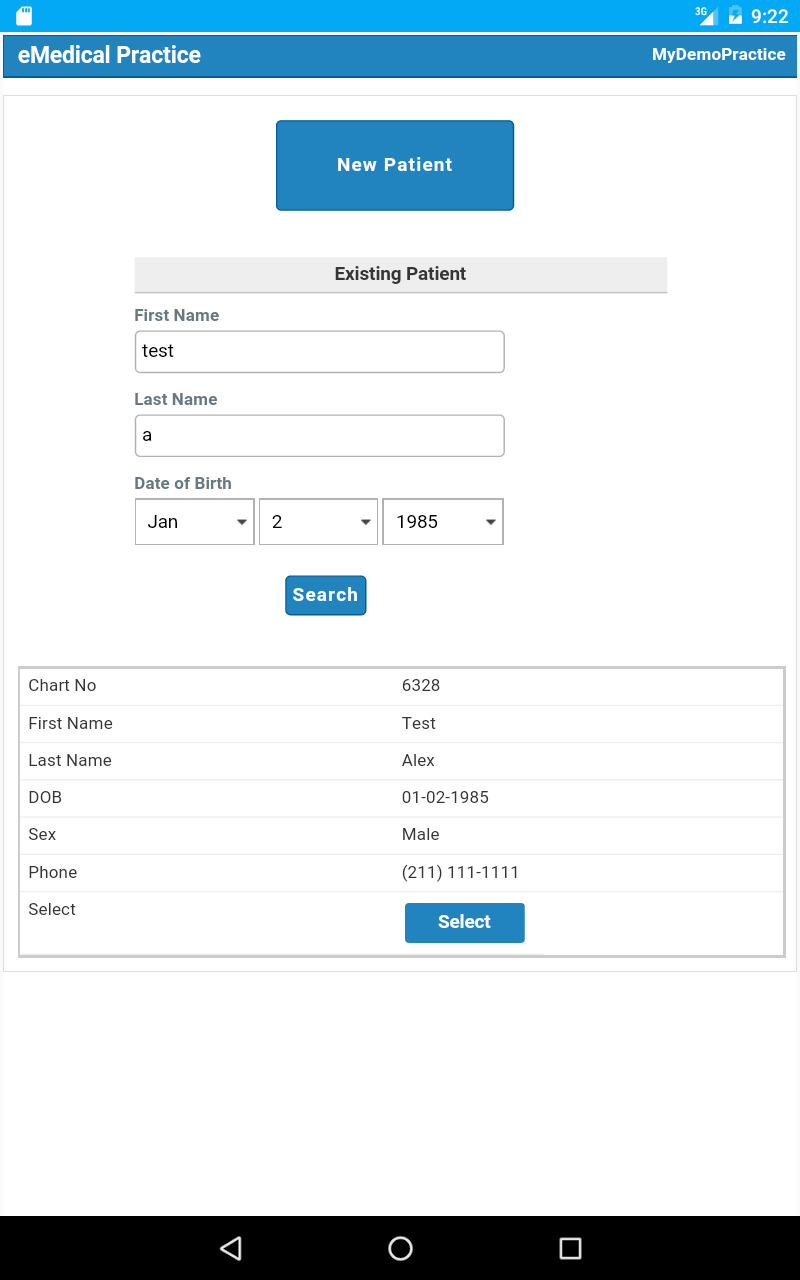
Task: Click the Last Name field containing a
Action: point(319,435)
